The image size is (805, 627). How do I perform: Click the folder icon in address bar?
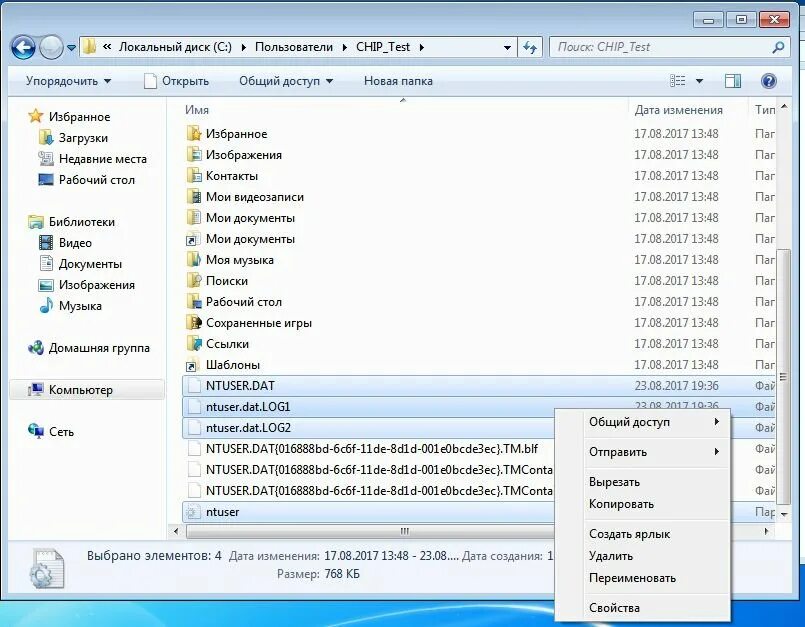point(89,47)
